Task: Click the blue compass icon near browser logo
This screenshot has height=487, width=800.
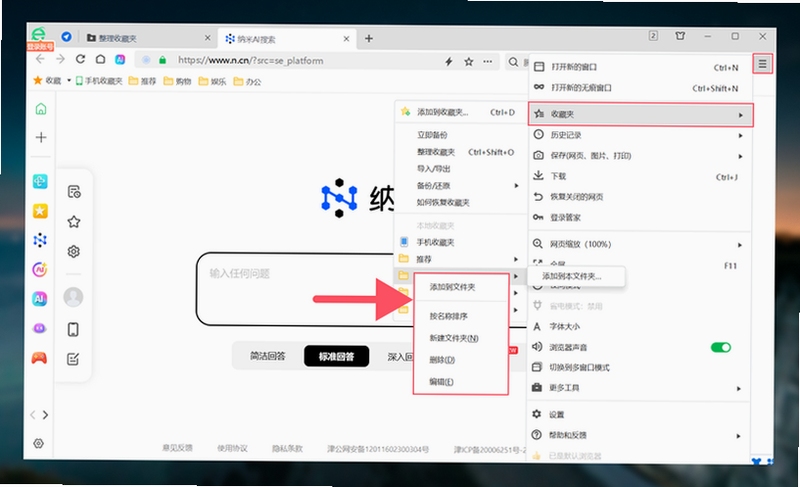Action: 66,37
